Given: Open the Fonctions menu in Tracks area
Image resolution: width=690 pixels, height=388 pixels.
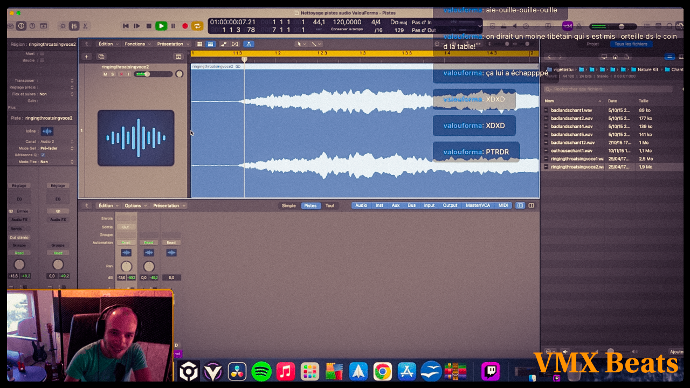Looking at the screenshot, I should [x=137, y=44].
